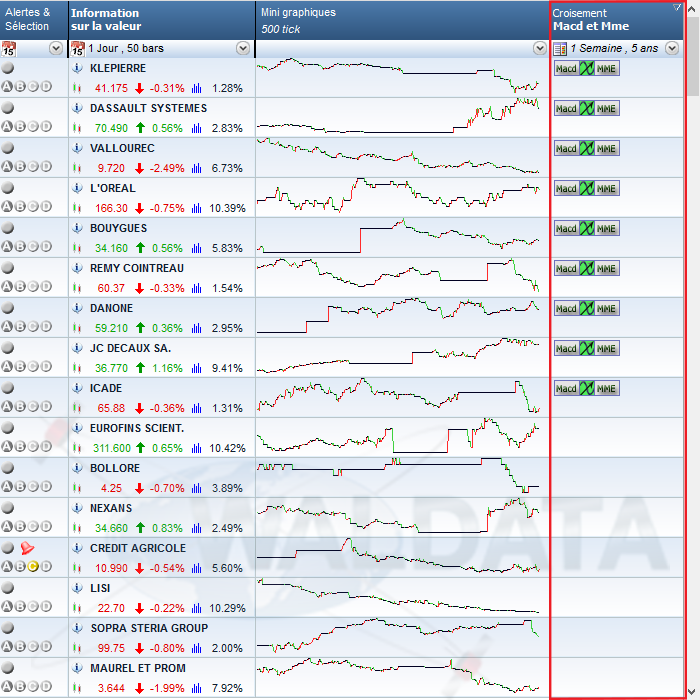Toggle selection D for VALLOUREC
The height and width of the screenshot is (700, 700).
(46, 167)
